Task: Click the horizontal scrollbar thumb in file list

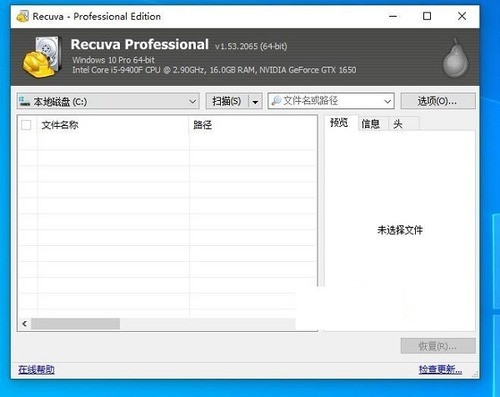Action: [x=76, y=323]
